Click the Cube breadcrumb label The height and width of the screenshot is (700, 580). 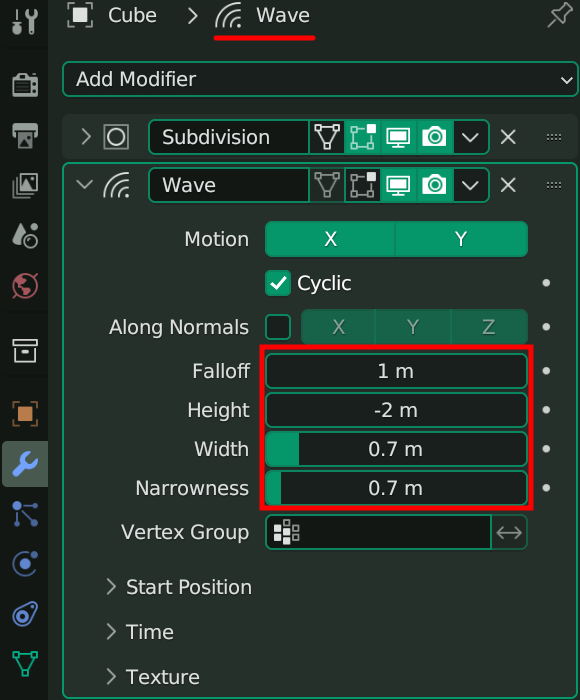pyautogui.click(x=132, y=16)
